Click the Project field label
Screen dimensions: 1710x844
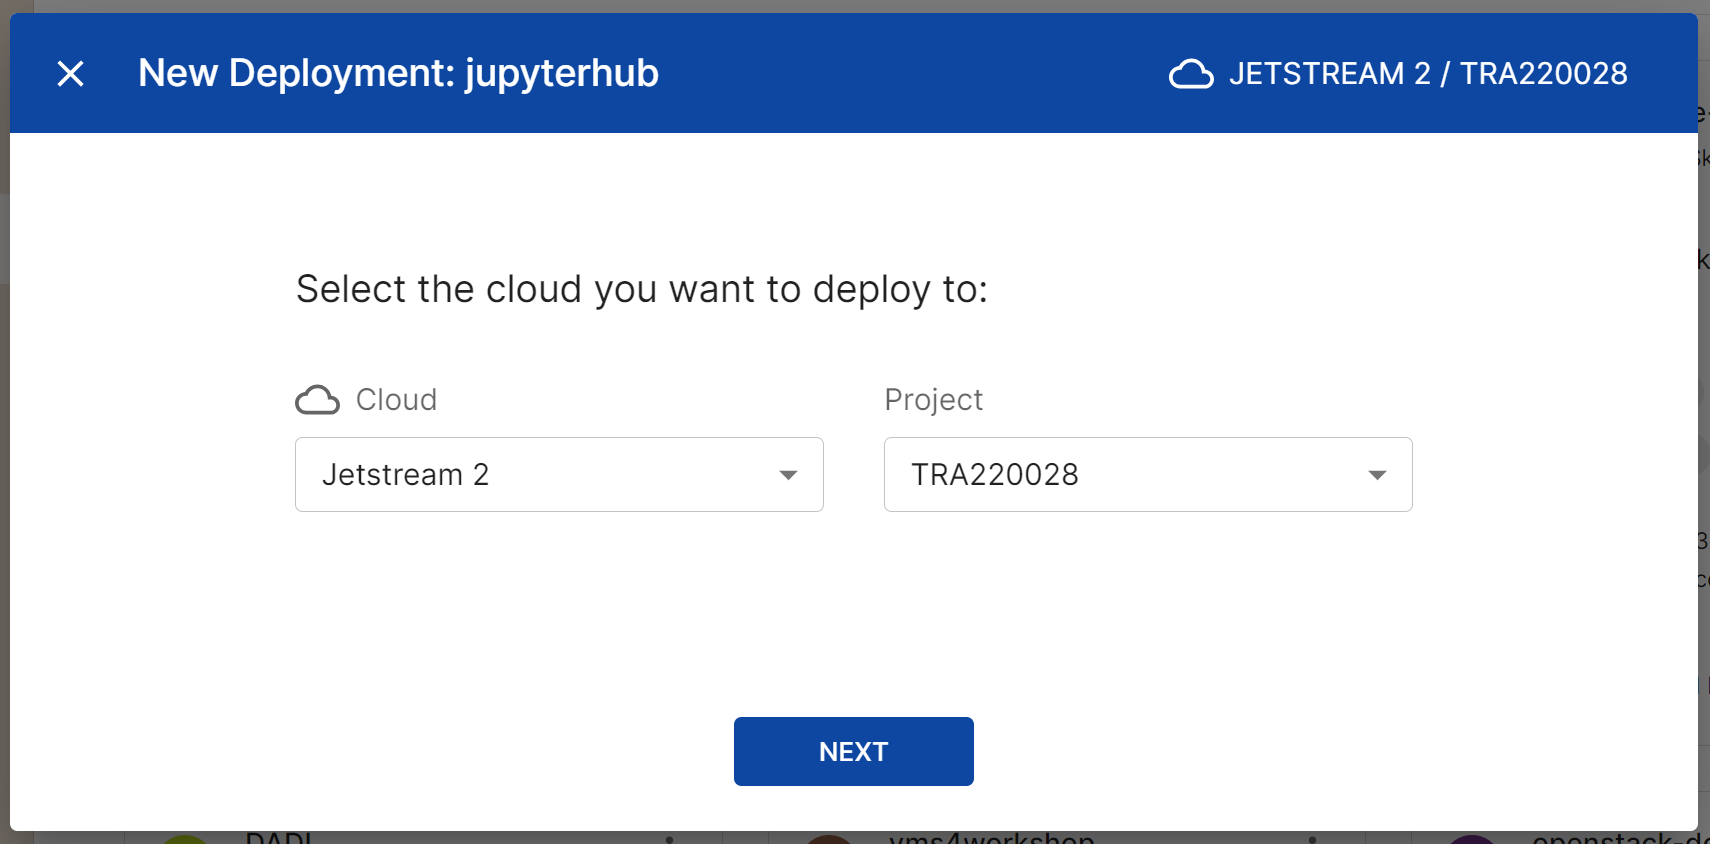[933, 400]
